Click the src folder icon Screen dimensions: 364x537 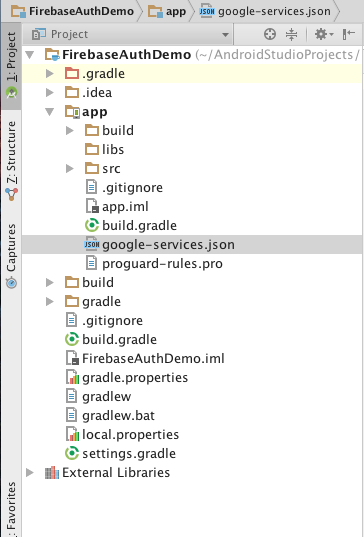tap(92, 168)
